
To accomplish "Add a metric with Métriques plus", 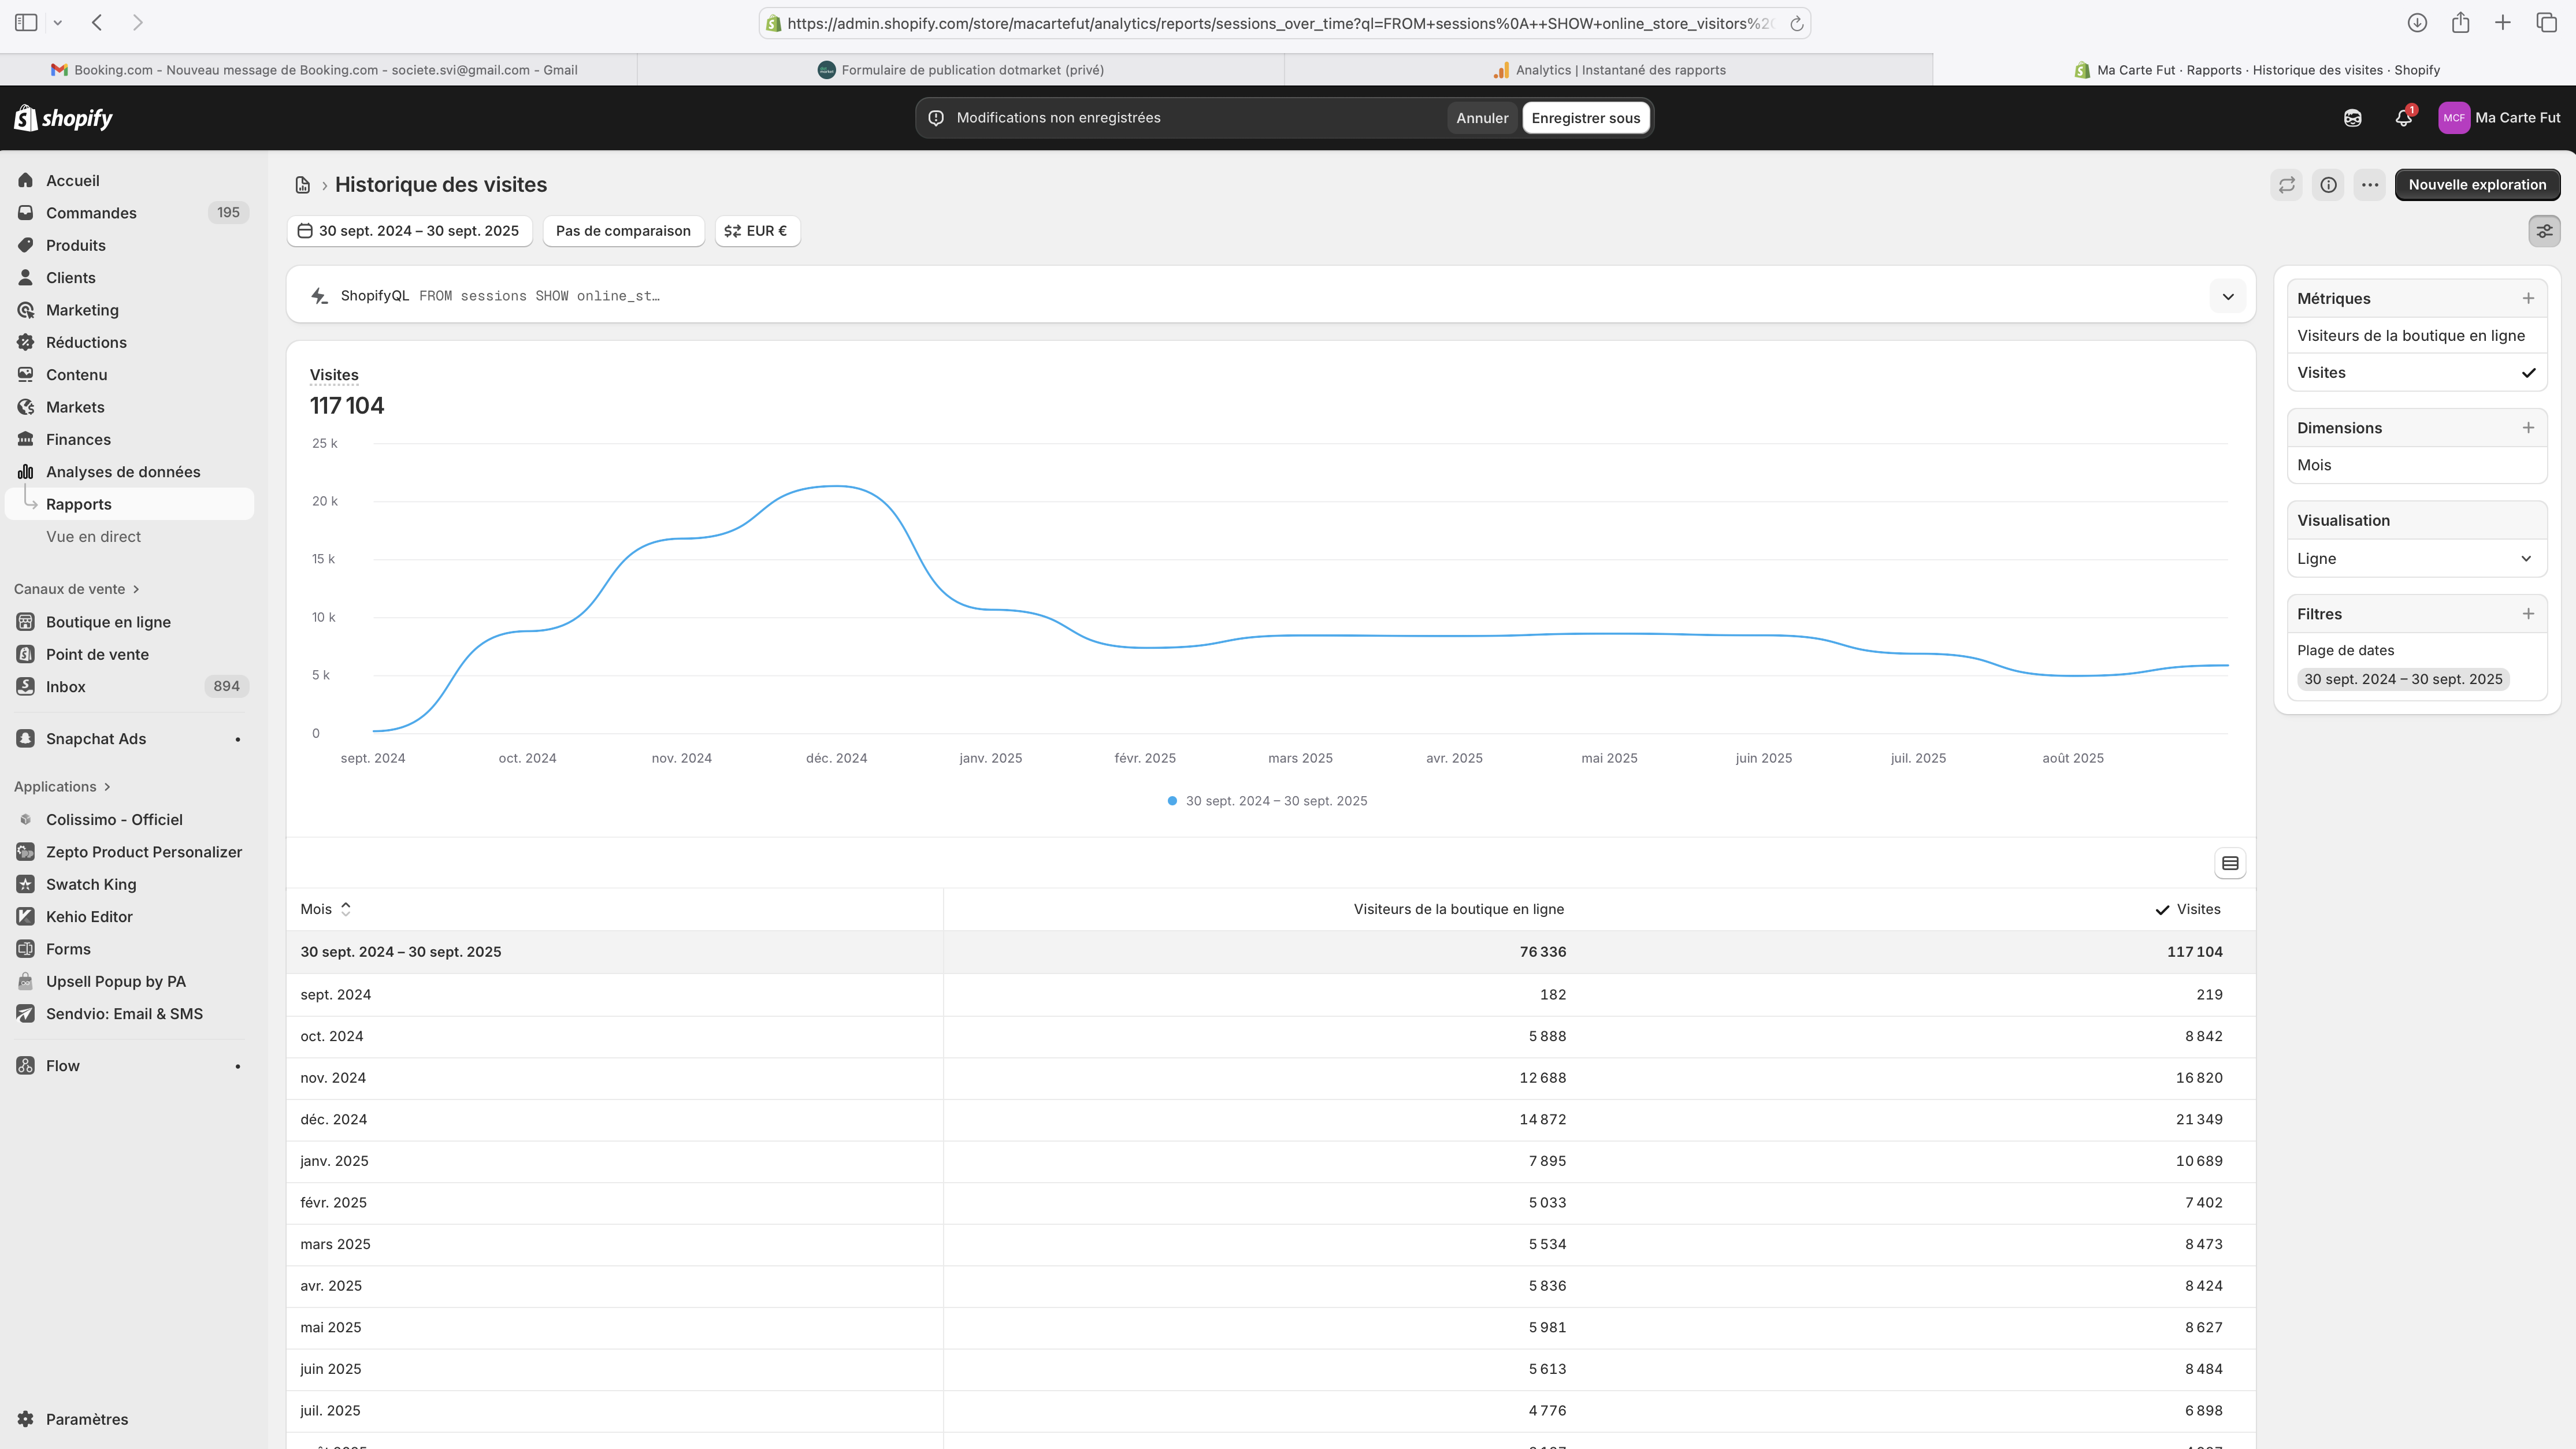I will (x=2528, y=298).
